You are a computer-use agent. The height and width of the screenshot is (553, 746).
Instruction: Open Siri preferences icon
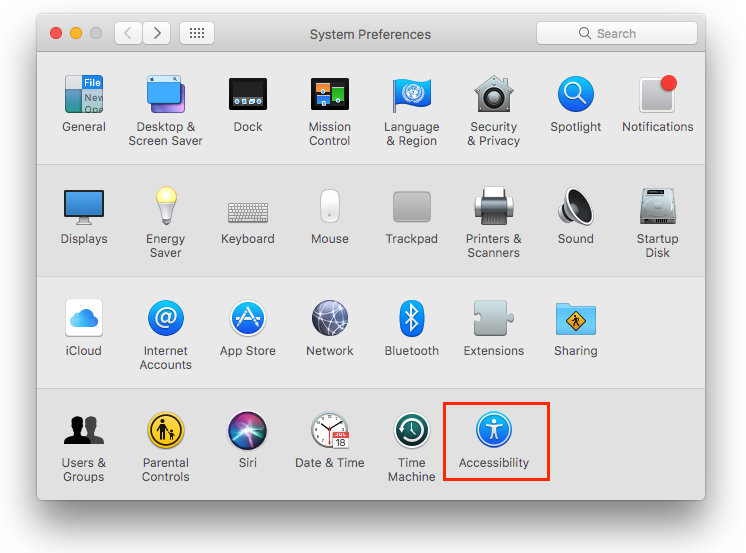point(248,430)
